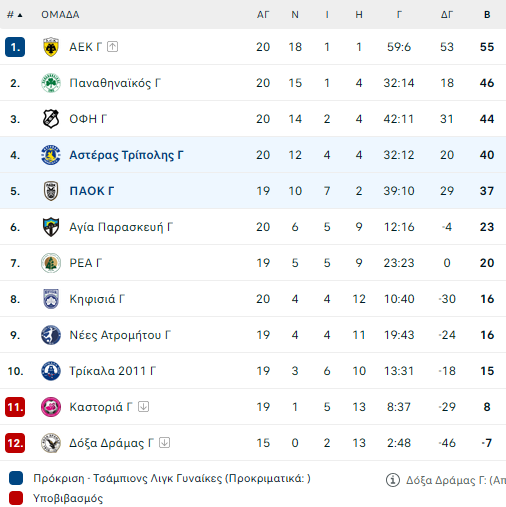Click the blue Champions League qualification legend swatch
506x507 pixels.
pos(16,478)
